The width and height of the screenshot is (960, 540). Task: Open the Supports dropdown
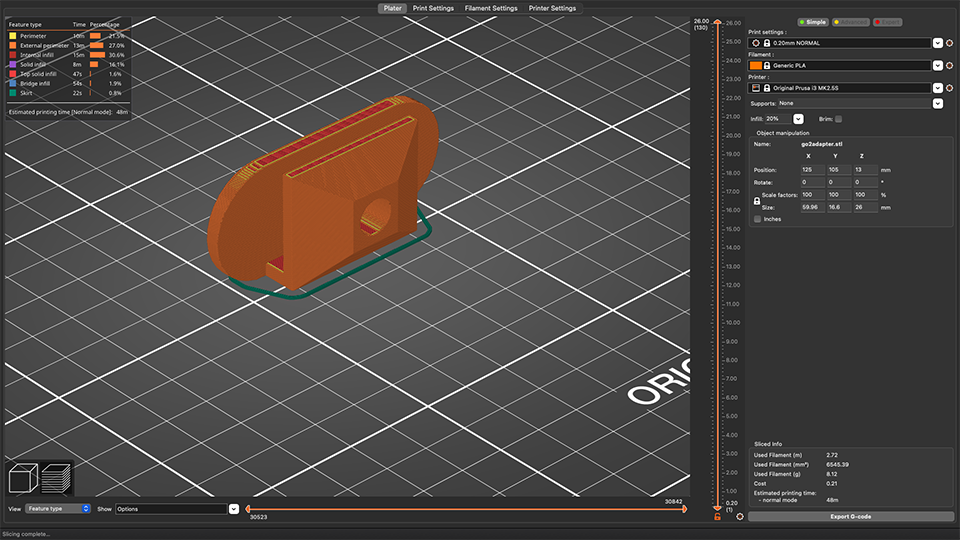click(937, 103)
